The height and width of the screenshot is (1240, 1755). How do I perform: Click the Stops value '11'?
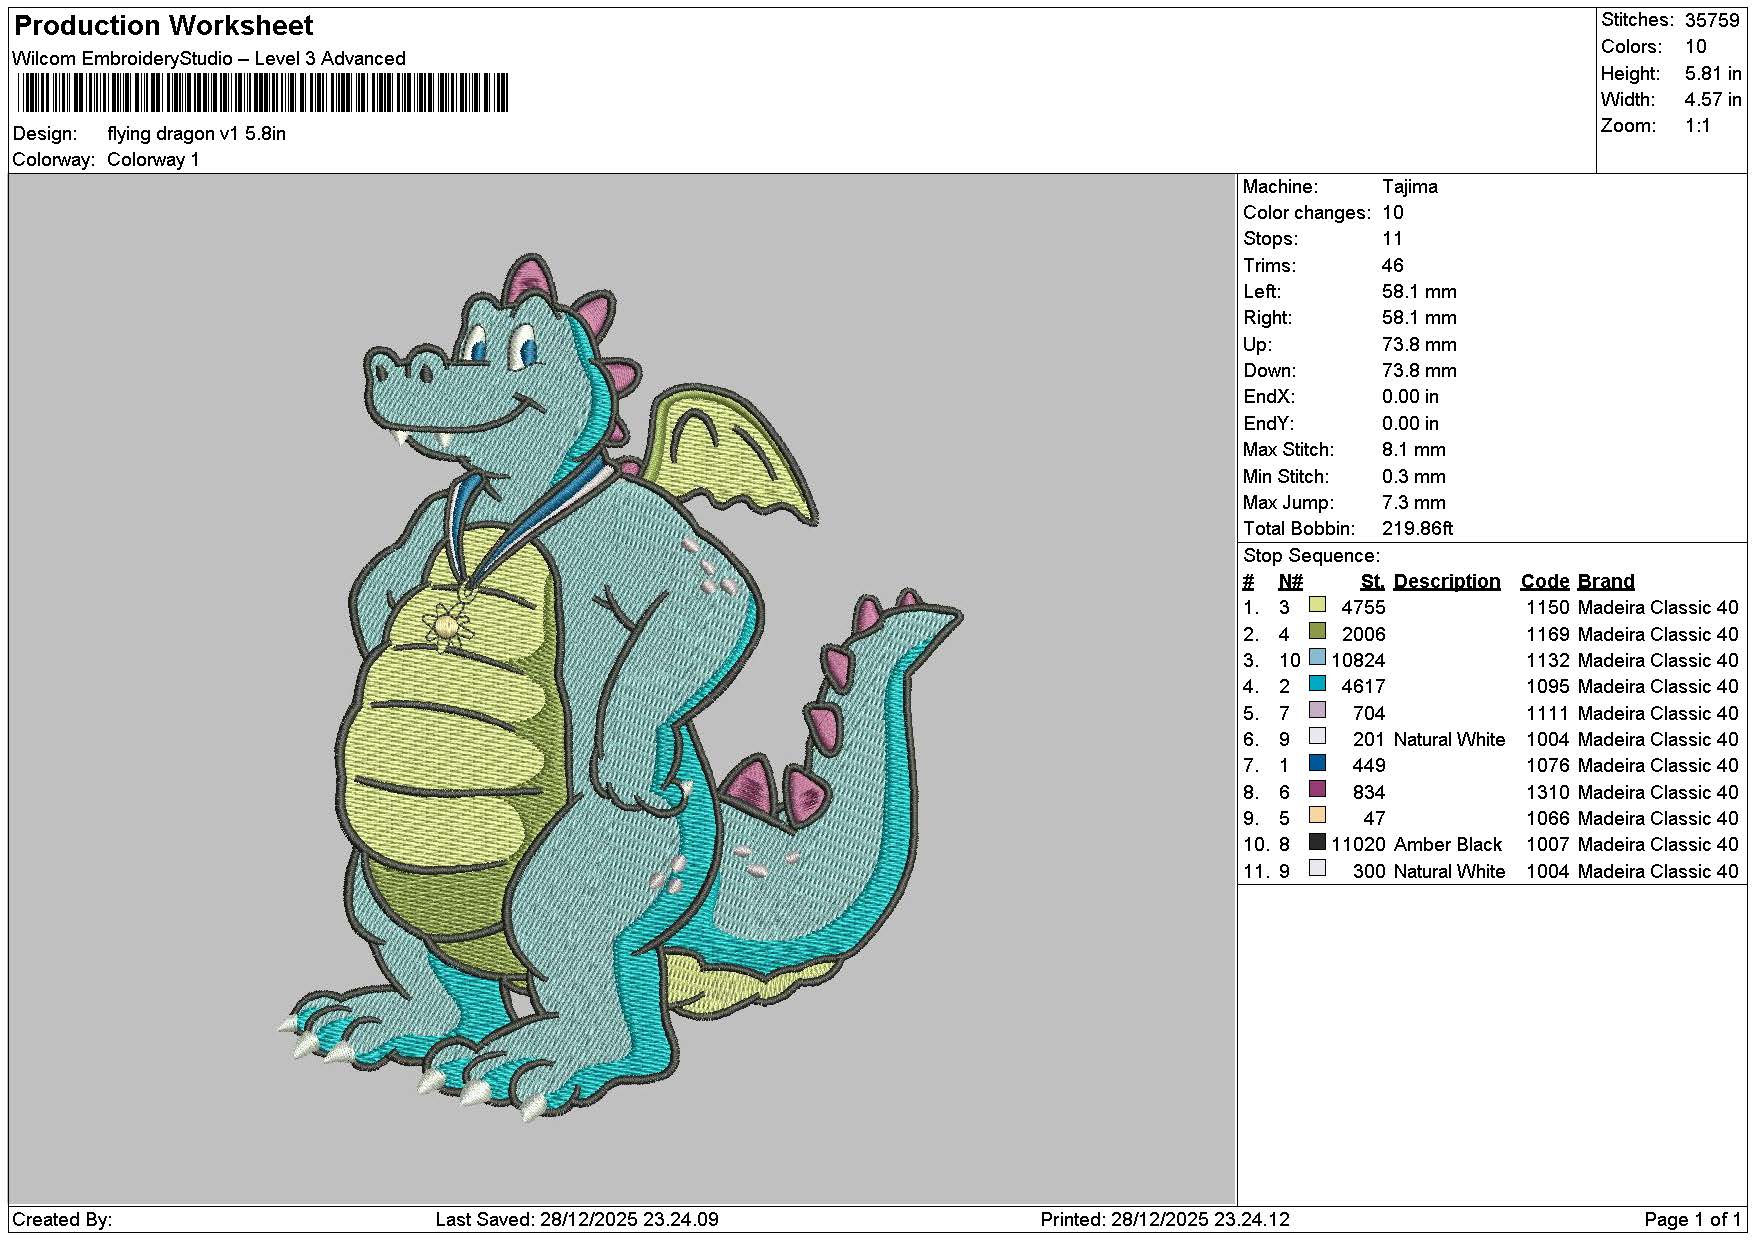[x=1392, y=238]
